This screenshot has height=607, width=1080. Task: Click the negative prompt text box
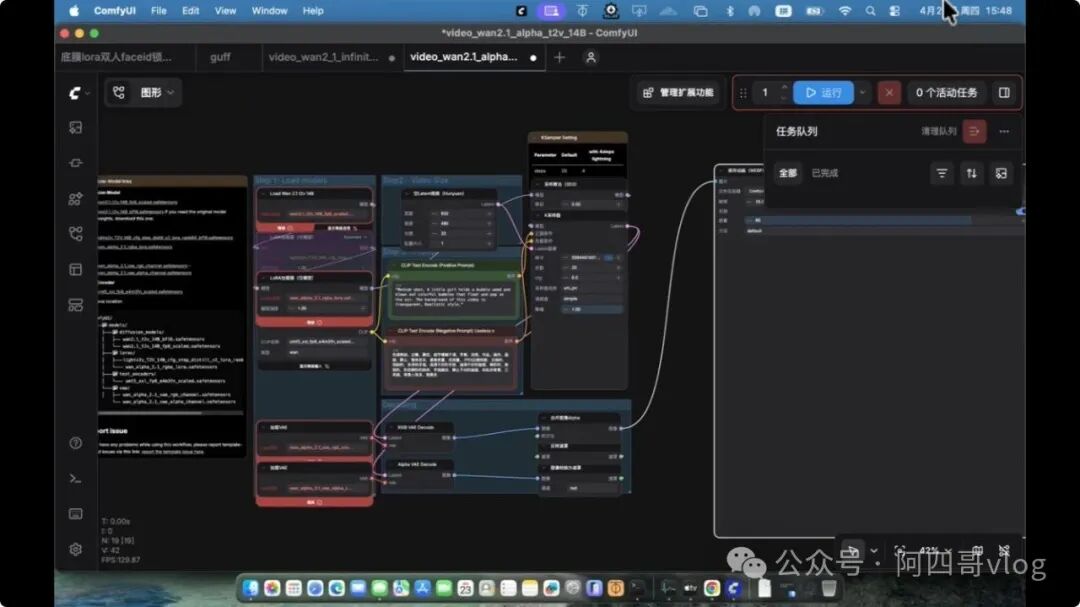tap(452, 363)
